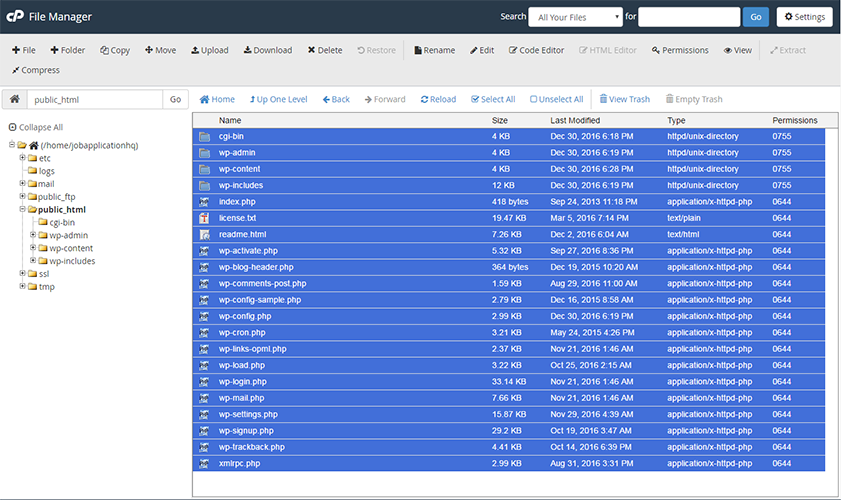
Task: Sort by Permissions column header
Action: [795, 120]
